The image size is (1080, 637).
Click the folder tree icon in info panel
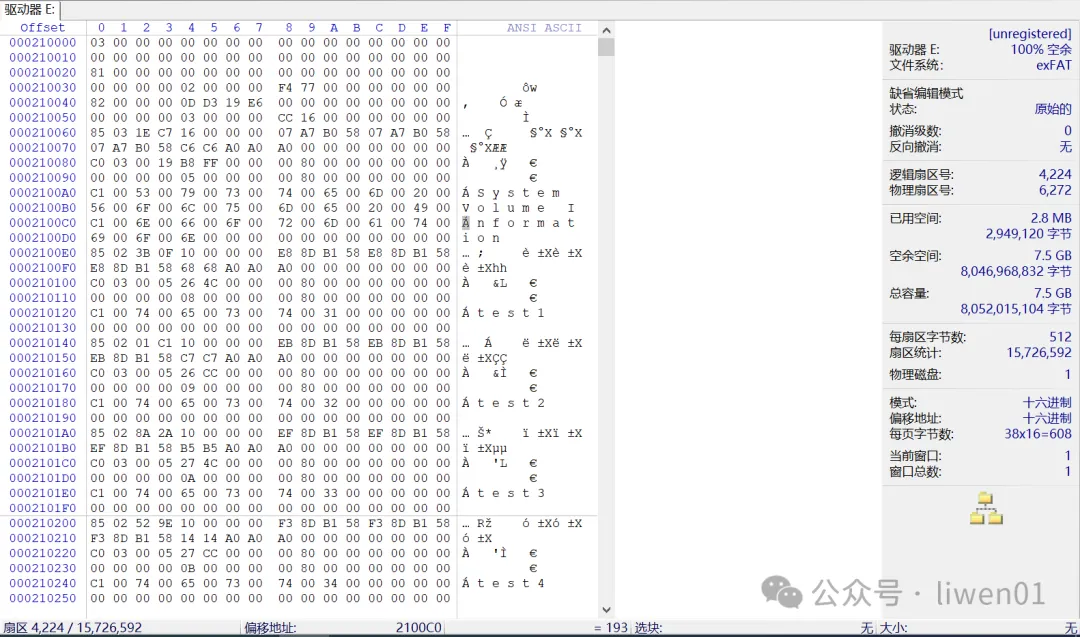pyautogui.click(x=986, y=508)
